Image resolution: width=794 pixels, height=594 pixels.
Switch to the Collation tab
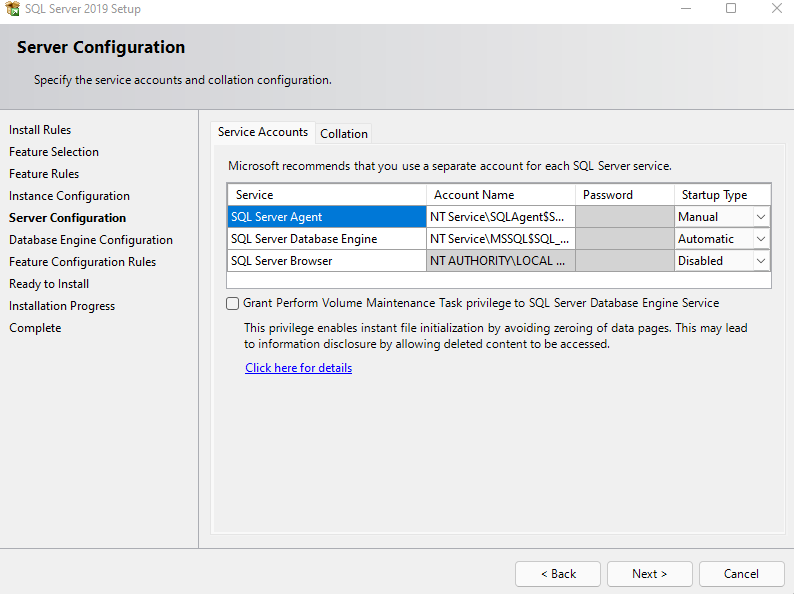click(x=344, y=134)
